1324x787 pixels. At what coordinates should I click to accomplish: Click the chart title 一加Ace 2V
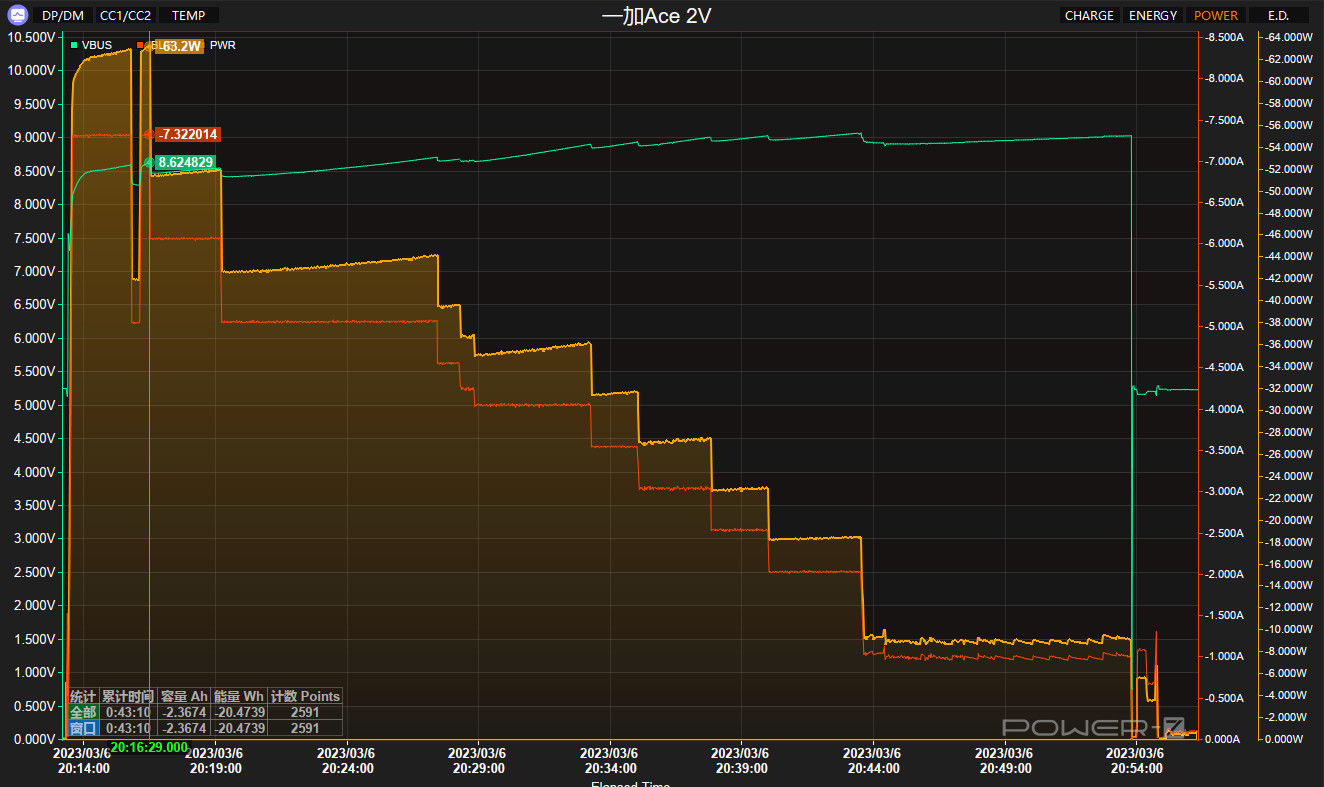[657, 16]
